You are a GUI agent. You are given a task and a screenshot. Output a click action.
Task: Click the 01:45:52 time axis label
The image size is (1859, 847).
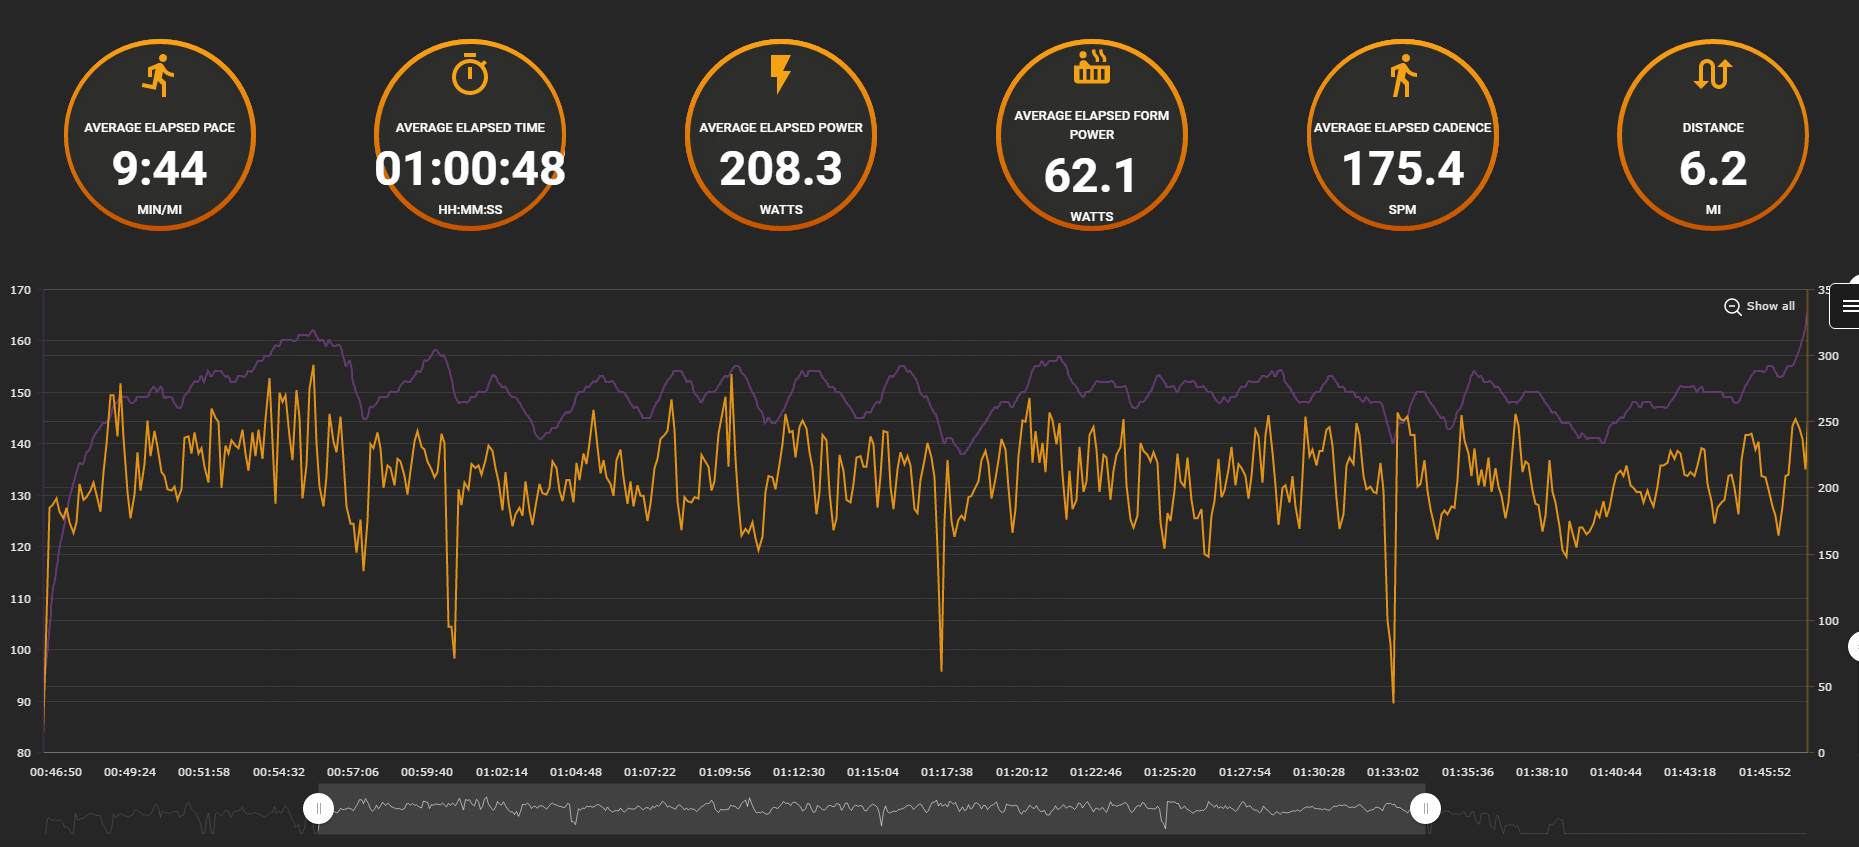pos(1765,772)
